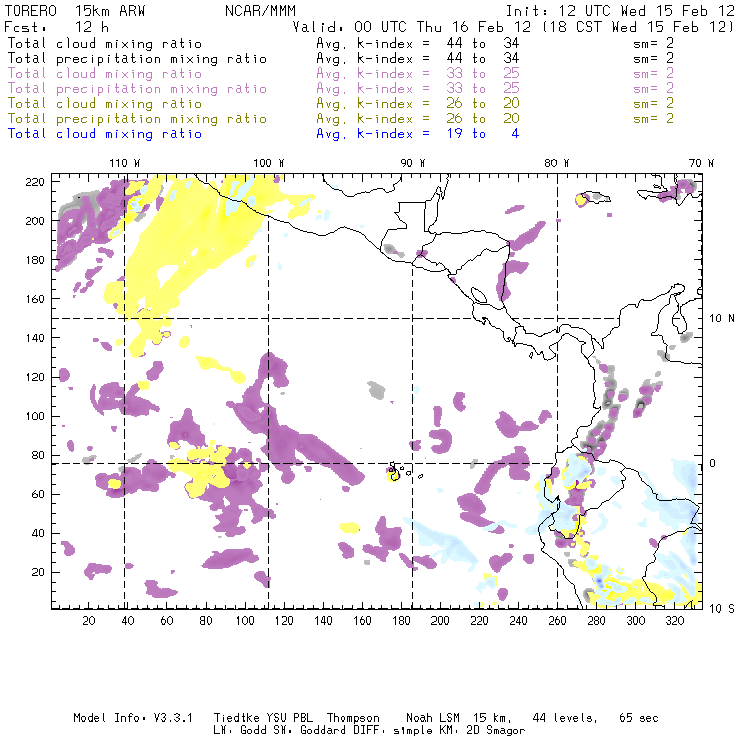740x740 pixels.
Task: Click blue 'Avg. k-index = 19 to 4' text
Action: tap(418, 134)
